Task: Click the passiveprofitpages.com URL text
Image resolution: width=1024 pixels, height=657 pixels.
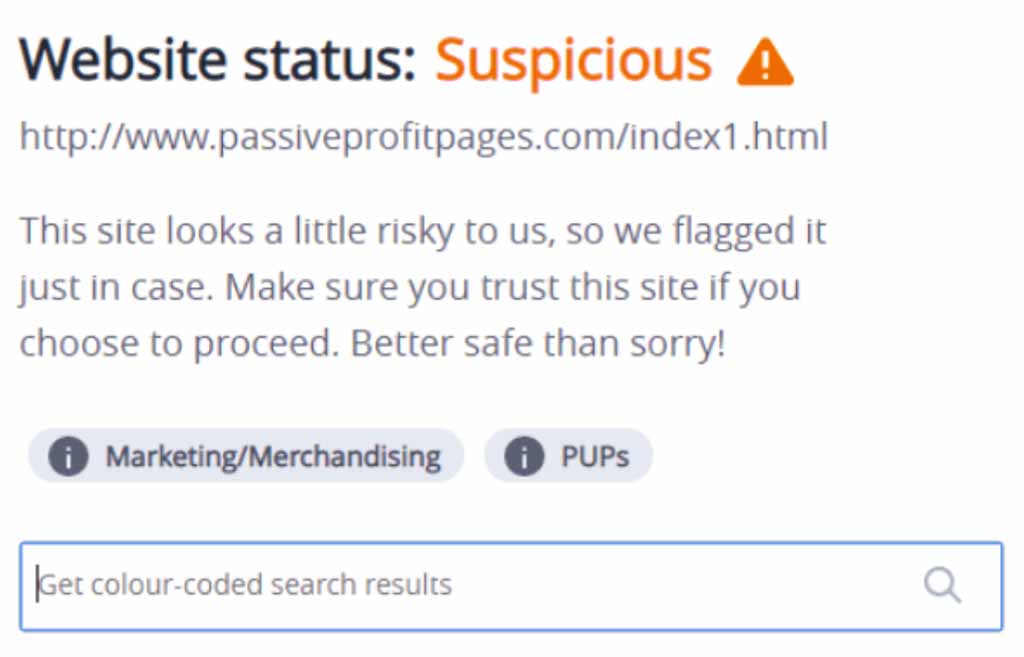Action: point(424,137)
